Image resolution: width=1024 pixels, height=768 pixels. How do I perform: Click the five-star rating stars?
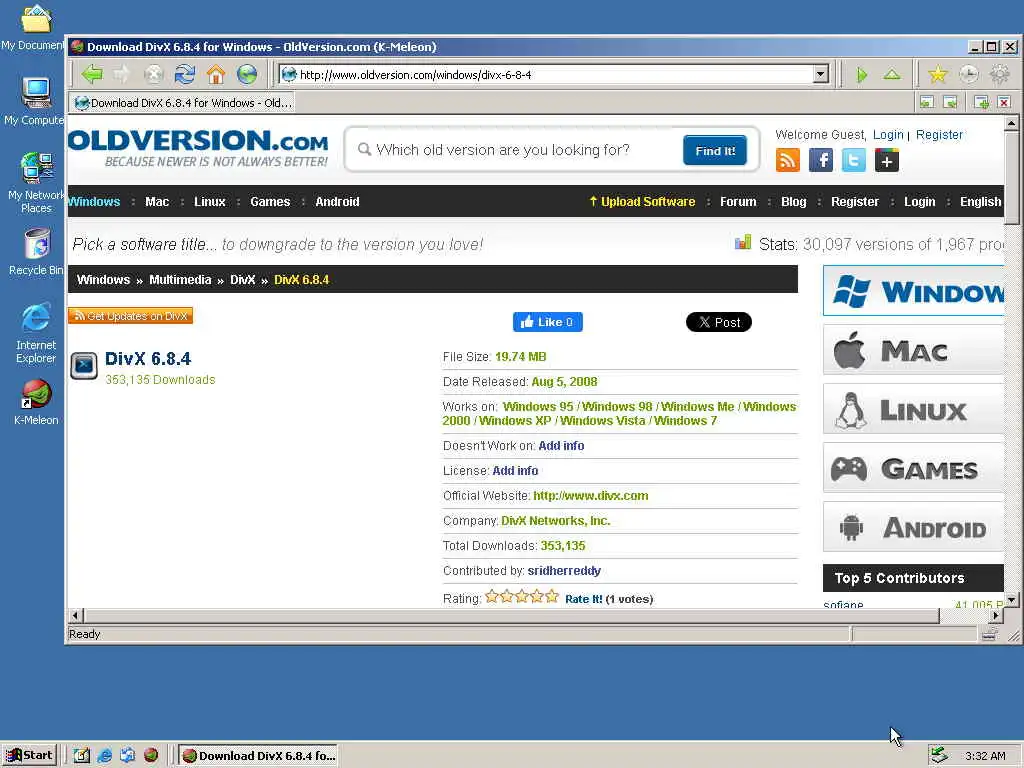click(522, 596)
